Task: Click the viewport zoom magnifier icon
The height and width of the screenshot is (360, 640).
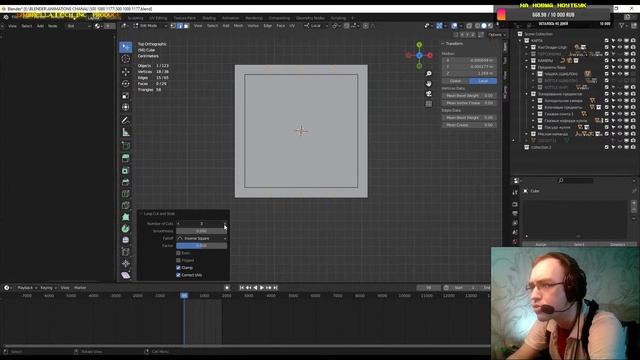Action: click(429, 73)
